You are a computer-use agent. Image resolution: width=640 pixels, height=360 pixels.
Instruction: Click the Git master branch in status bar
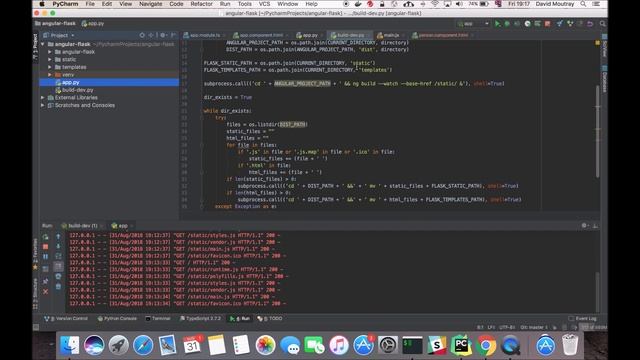[x=535, y=327]
